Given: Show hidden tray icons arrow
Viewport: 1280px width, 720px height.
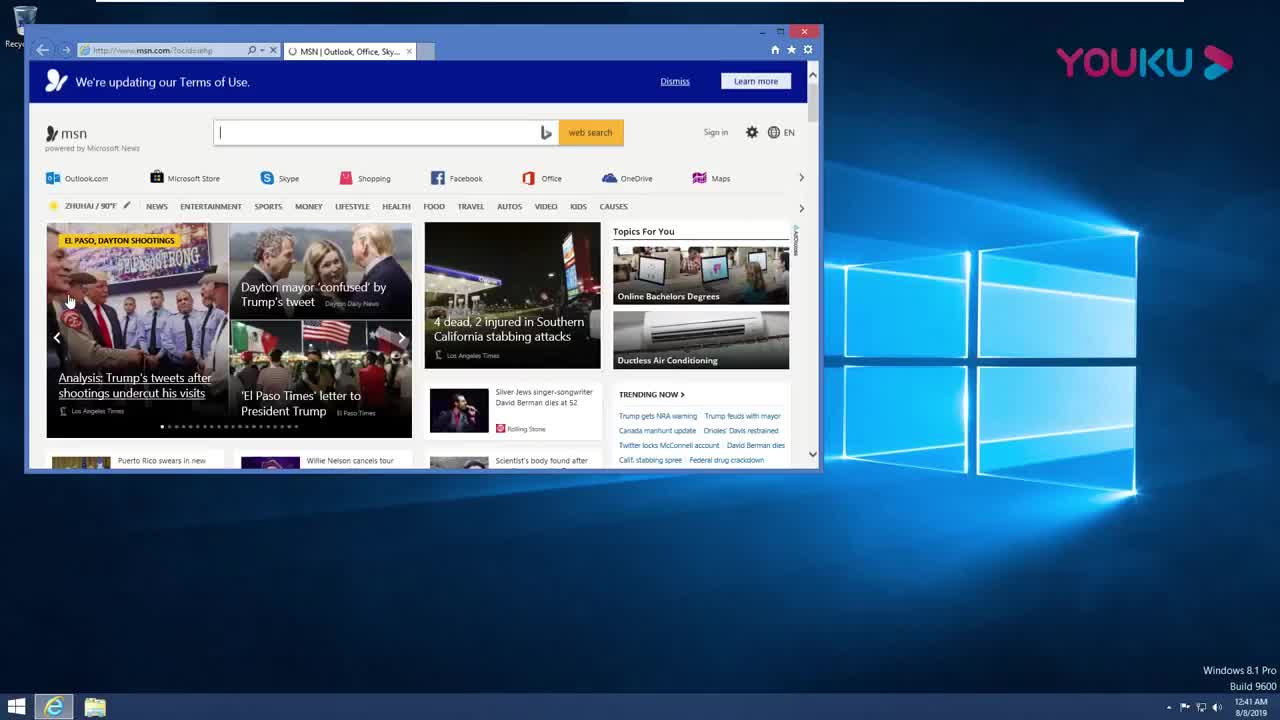Looking at the screenshot, I should tap(1168, 708).
